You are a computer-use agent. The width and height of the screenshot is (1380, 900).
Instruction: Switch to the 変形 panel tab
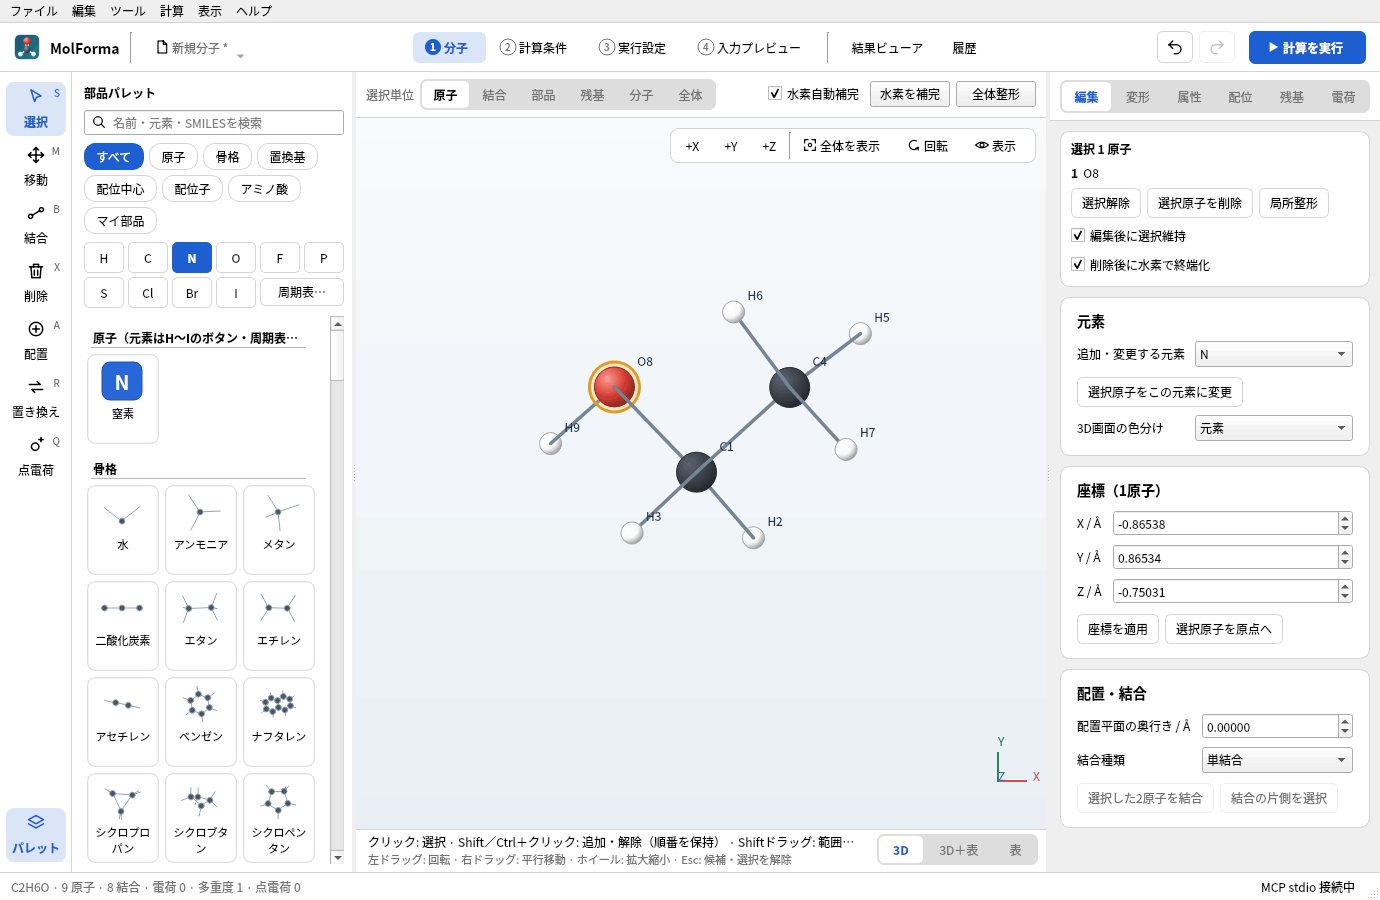click(x=1138, y=97)
